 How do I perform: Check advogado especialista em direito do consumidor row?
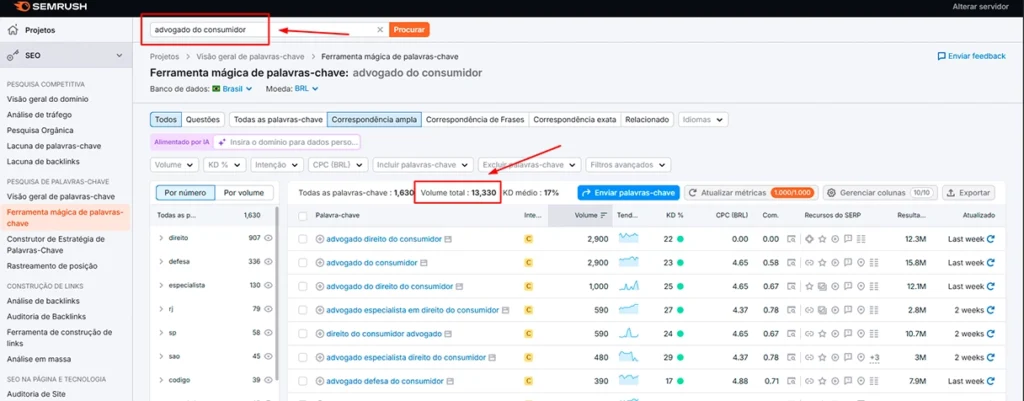coord(302,310)
